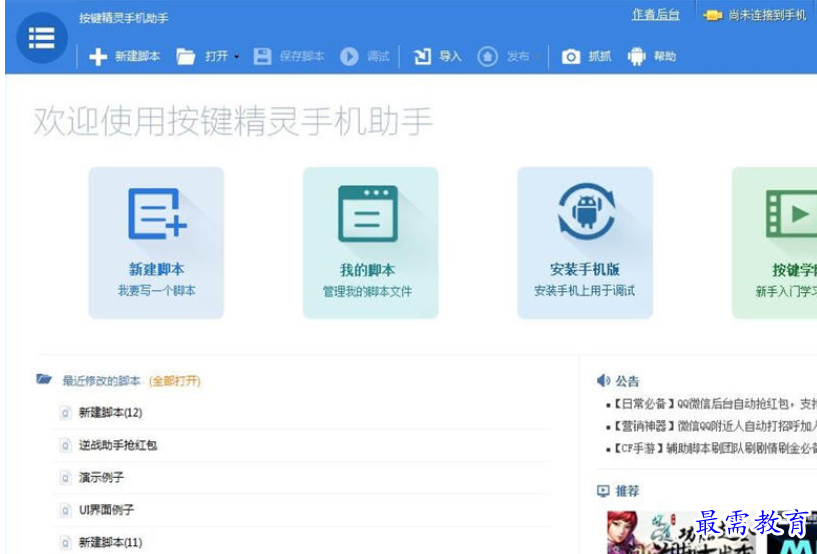Click file icon beside UI界面例子
817x554 pixels.
(x=65, y=510)
